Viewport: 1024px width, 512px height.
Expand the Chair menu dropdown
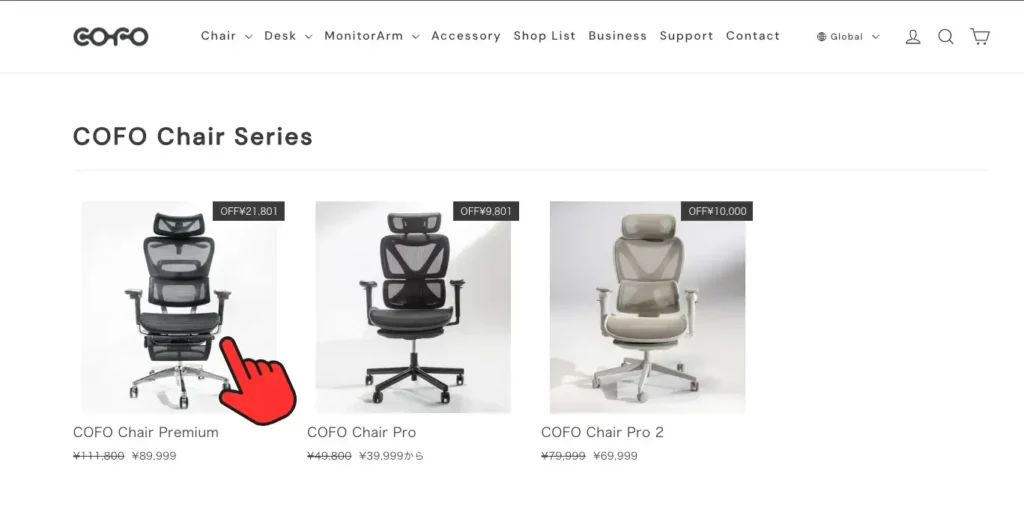click(x=226, y=36)
